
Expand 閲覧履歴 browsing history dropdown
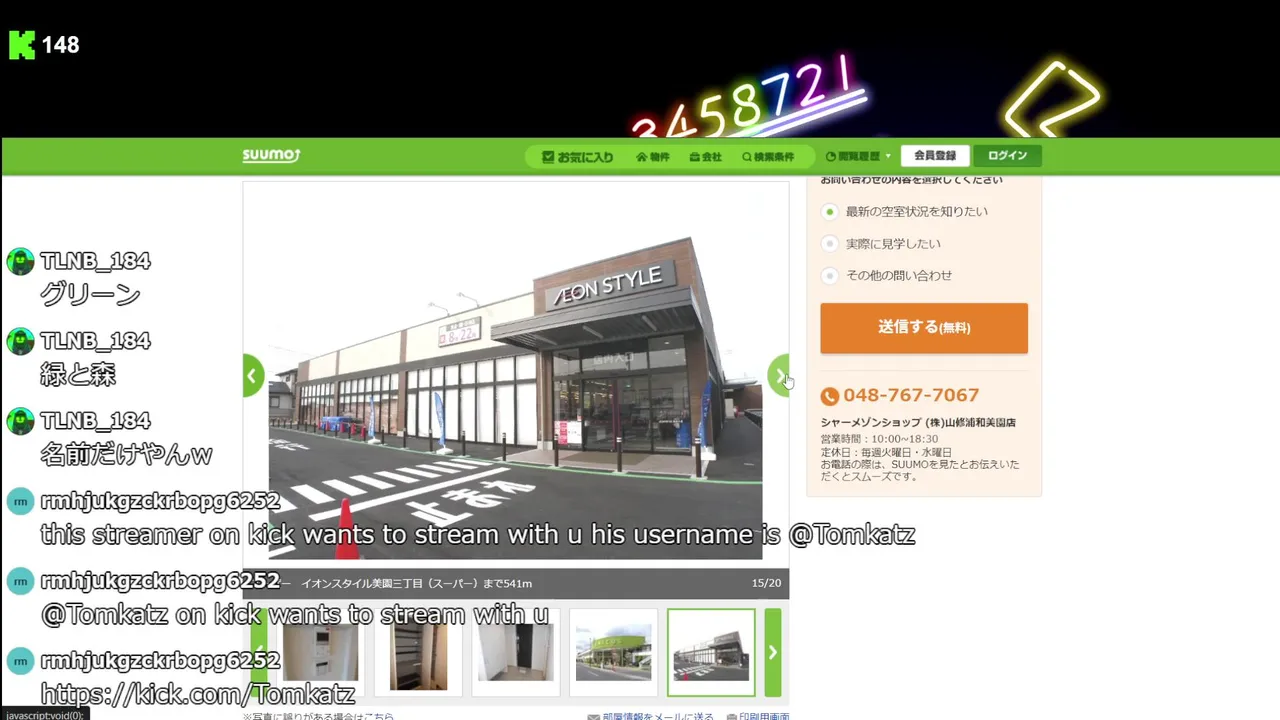pos(858,157)
